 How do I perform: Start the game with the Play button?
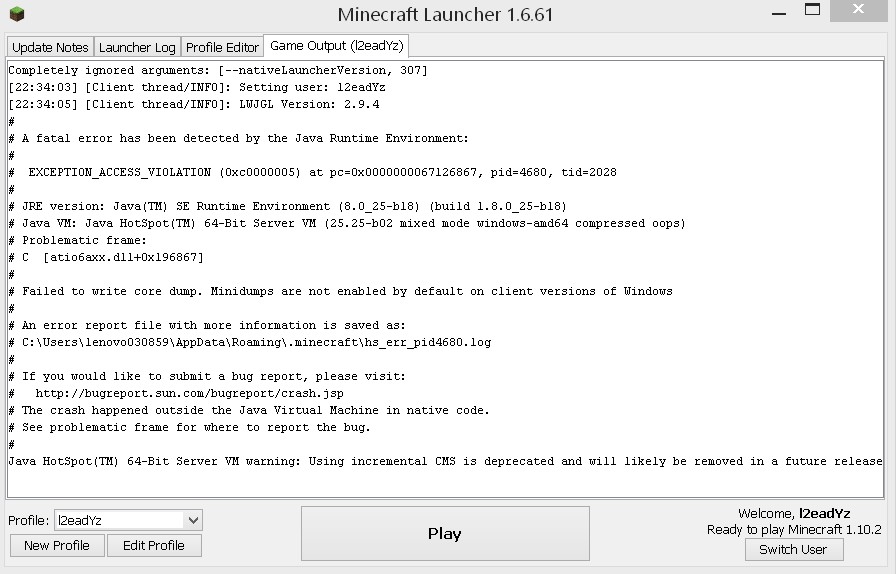pyautogui.click(x=445, y=533)
